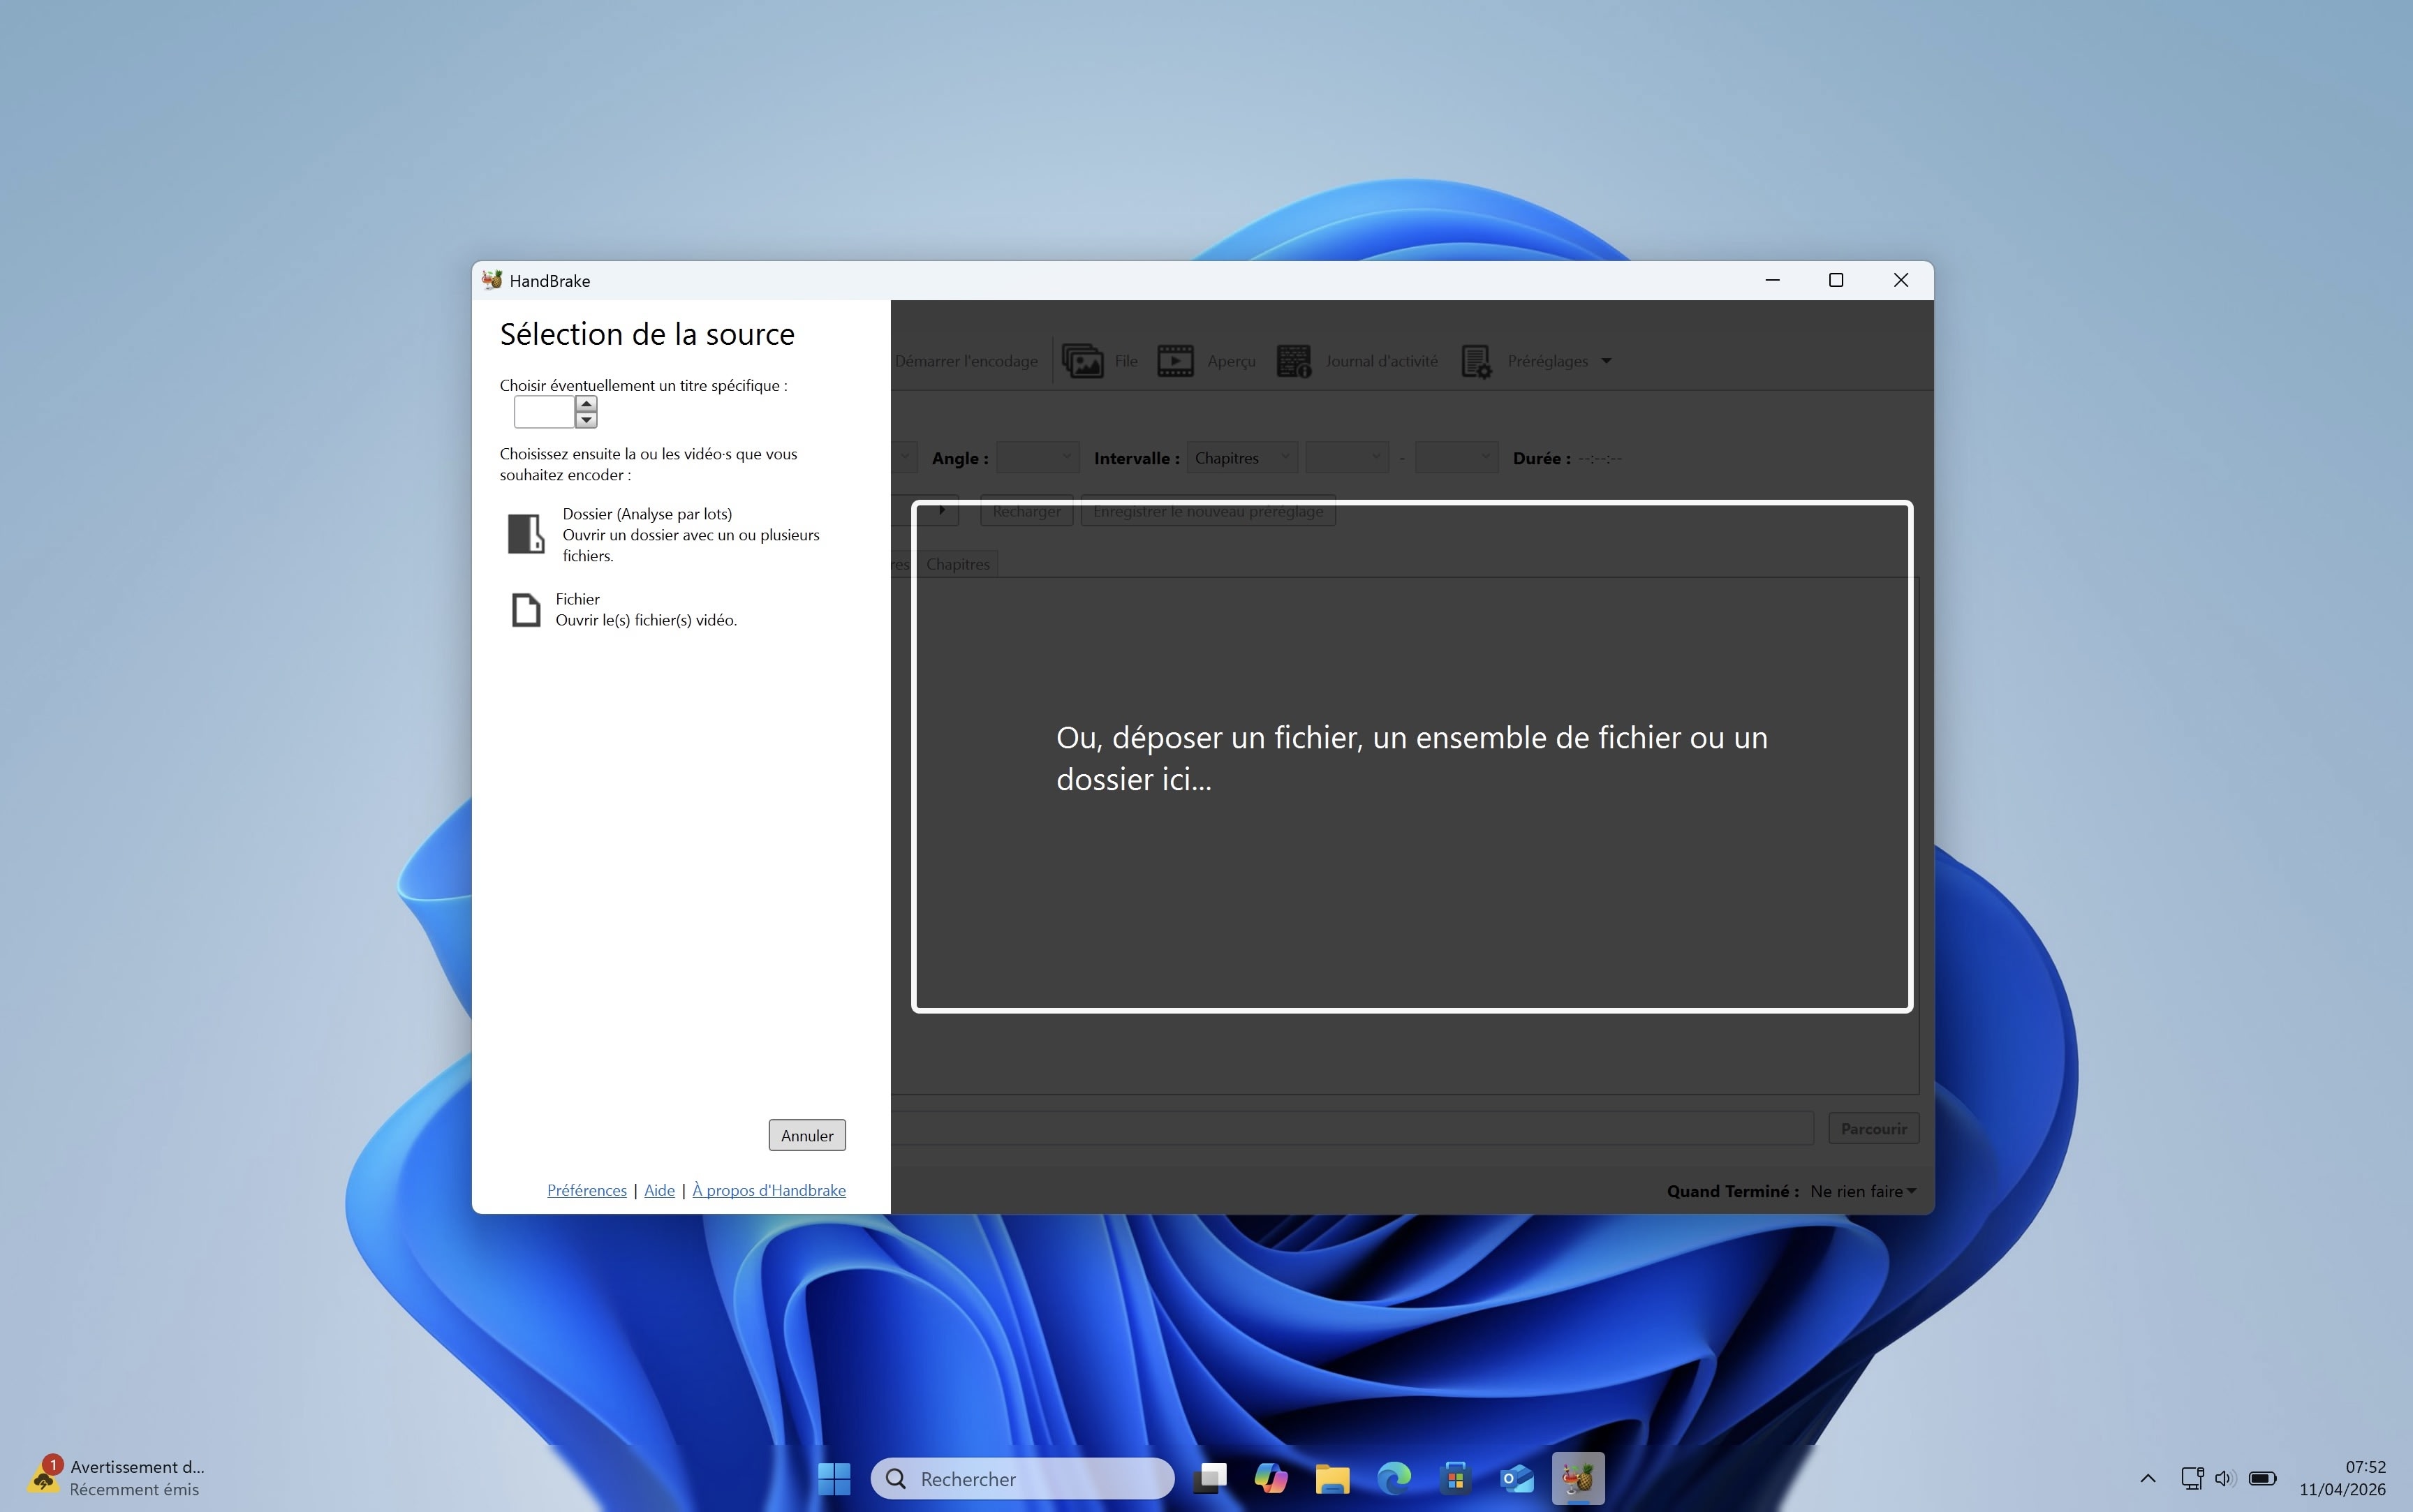The image size is (2413, 1512).
Task: Change the Quand Terminé action from Ne rien faire
Action: pyautogui.click(x=1861, y=1191)
